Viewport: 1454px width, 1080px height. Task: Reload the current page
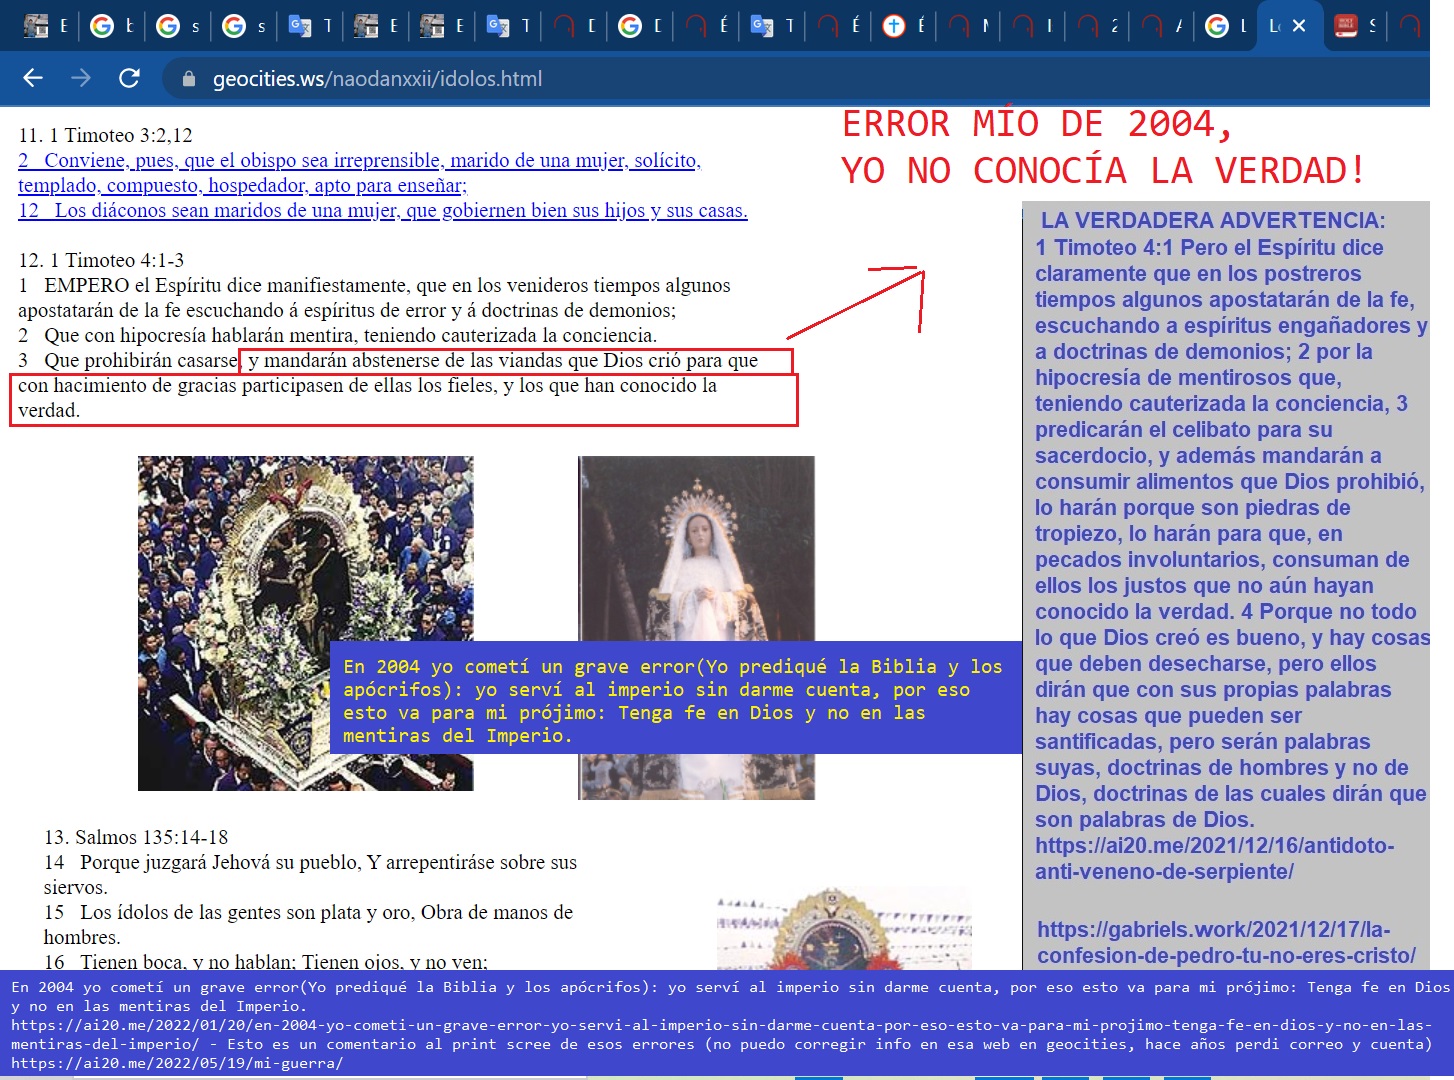click(x=129, y=78)
